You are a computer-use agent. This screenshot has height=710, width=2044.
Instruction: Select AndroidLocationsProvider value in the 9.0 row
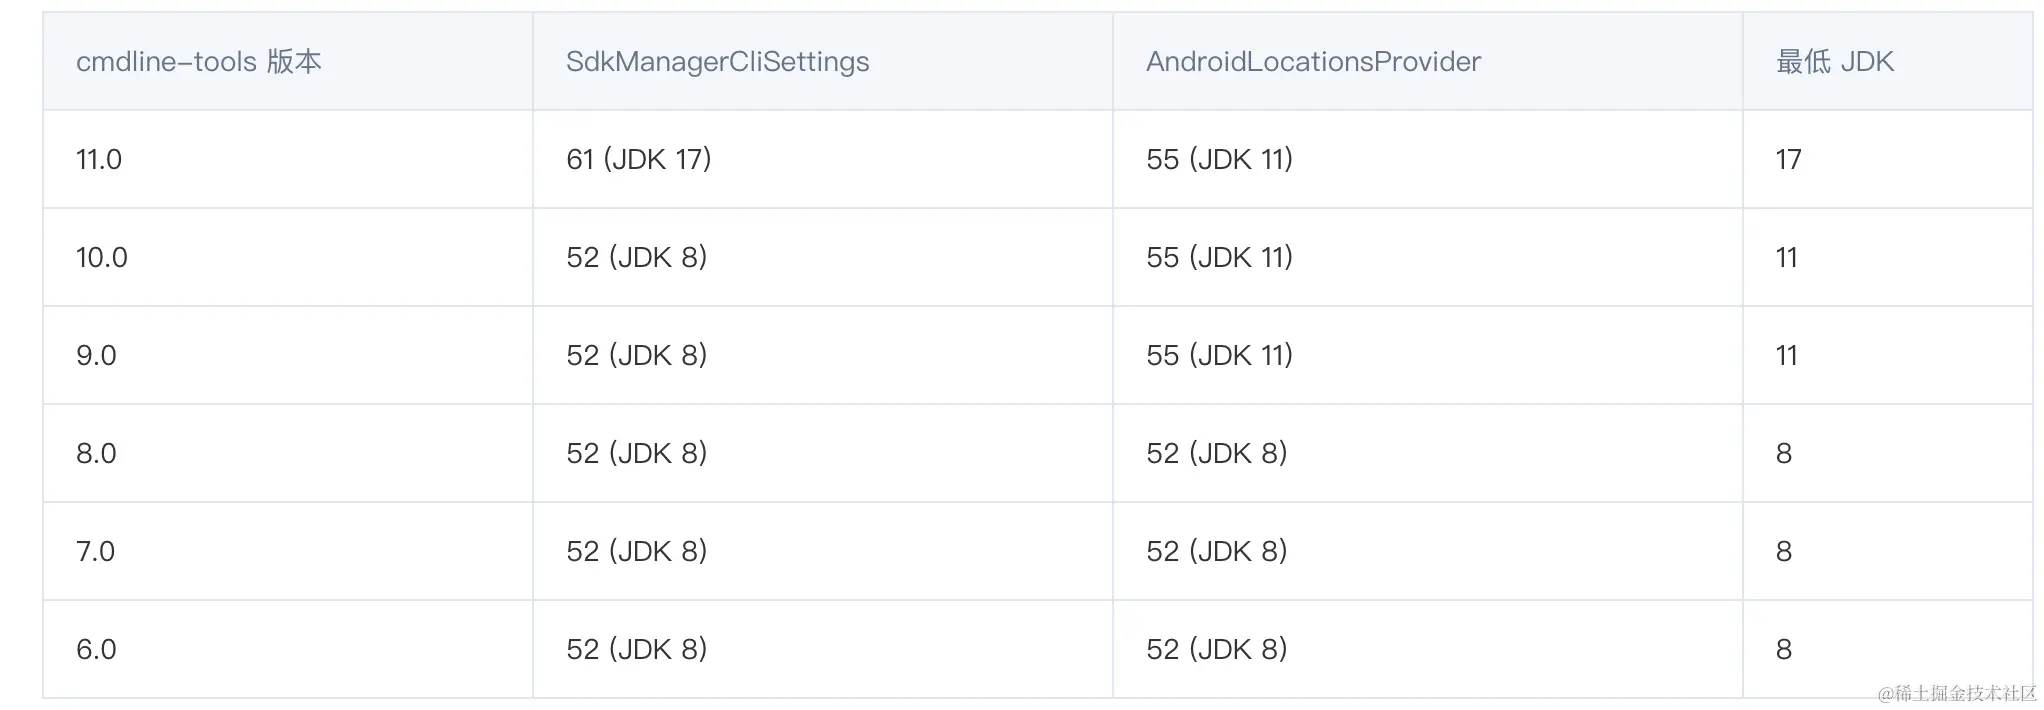pos(1219,356)
